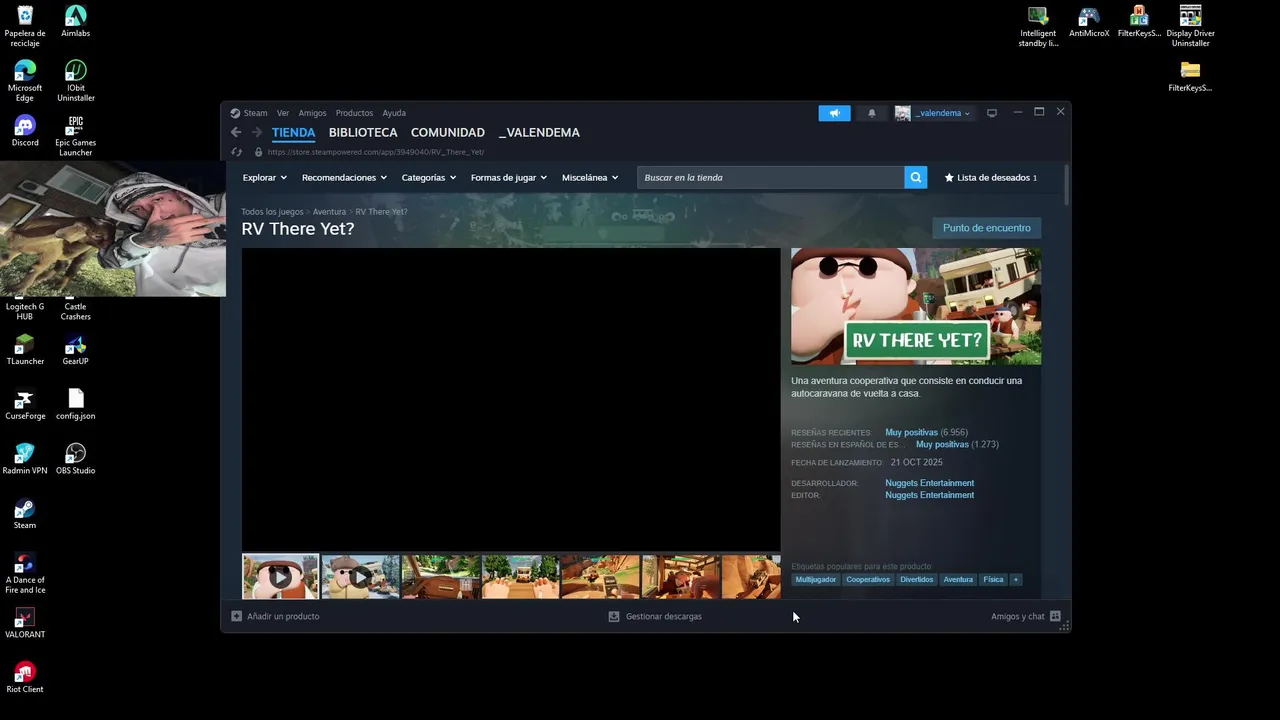This screenshot has width=1280, height=720.
Task: Open Display Driver Uninstaller icon
Action: pos(1190,26)
